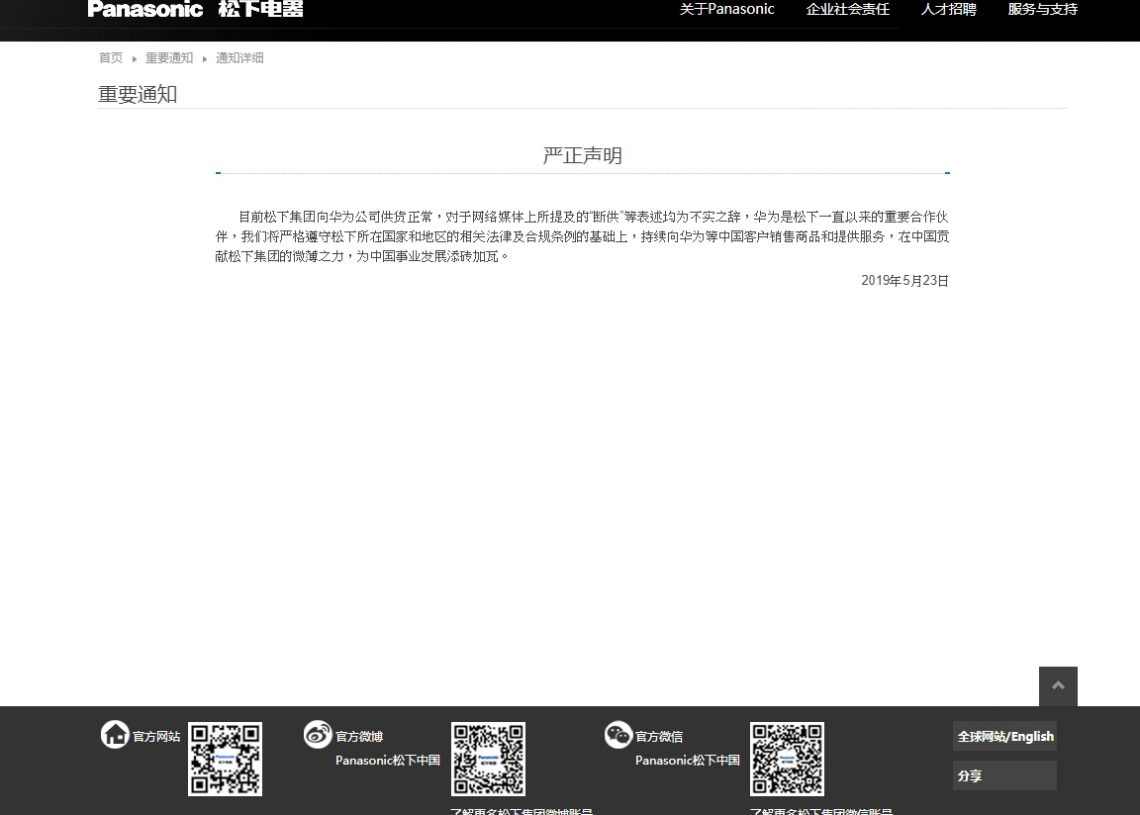Viewport: 1140px width, 815px height.
Task: Click the 严正声明 statement title
Action: 582,156
